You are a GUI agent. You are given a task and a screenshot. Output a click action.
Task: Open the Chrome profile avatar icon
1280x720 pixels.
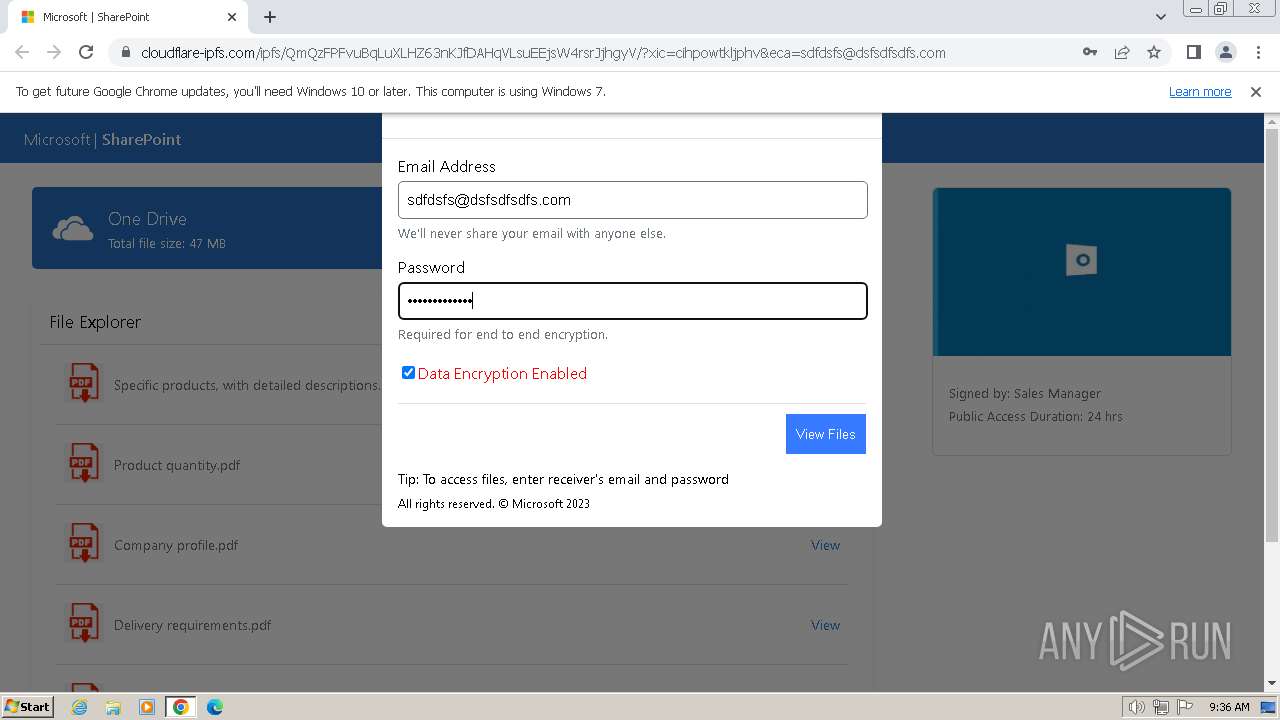[x=1225, y=52]
